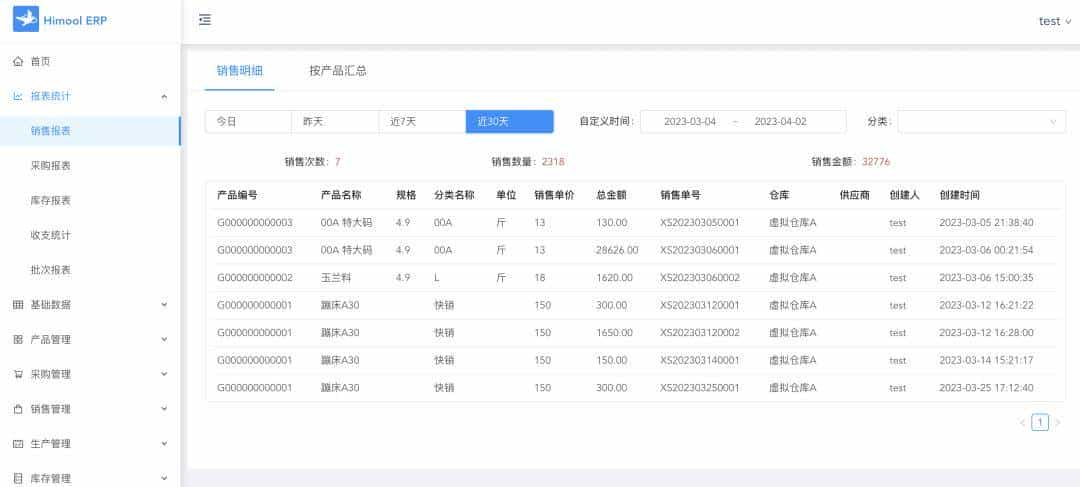Screen dimensions: 1080x487
Task: Click sales order XS202303120001
Action: coord(700,305)
